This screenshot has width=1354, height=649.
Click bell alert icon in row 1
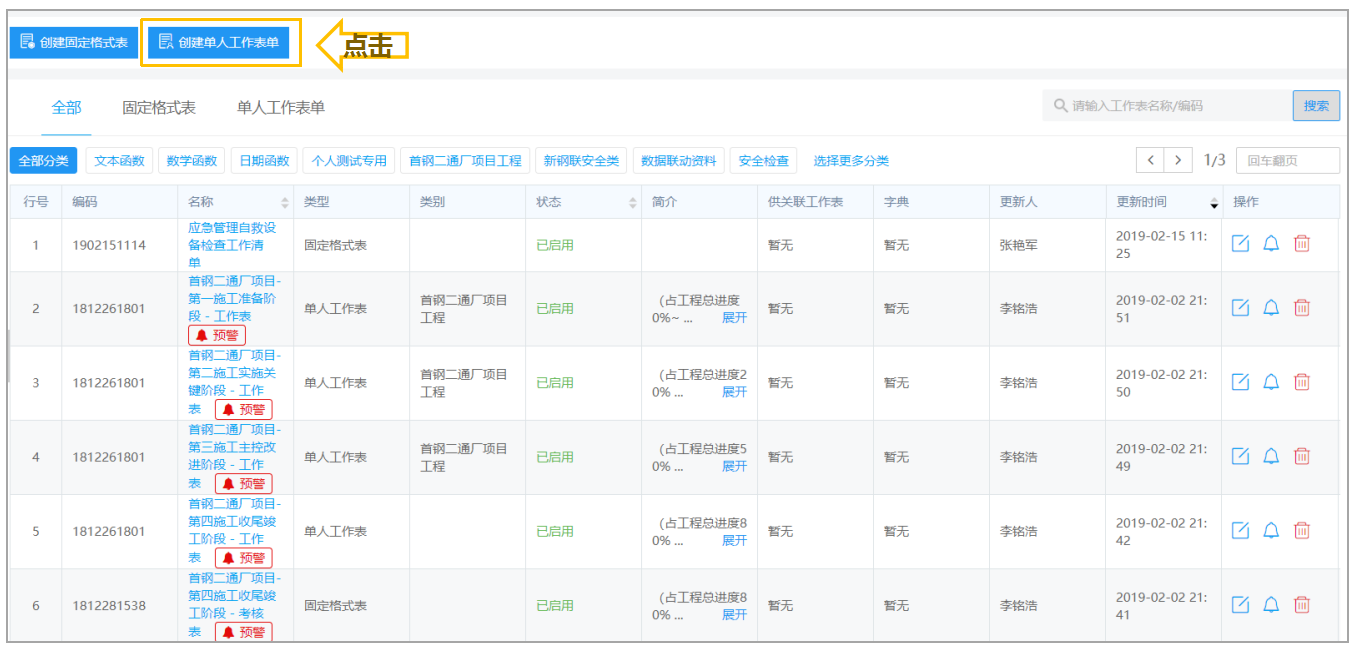tap(1271, 244)
